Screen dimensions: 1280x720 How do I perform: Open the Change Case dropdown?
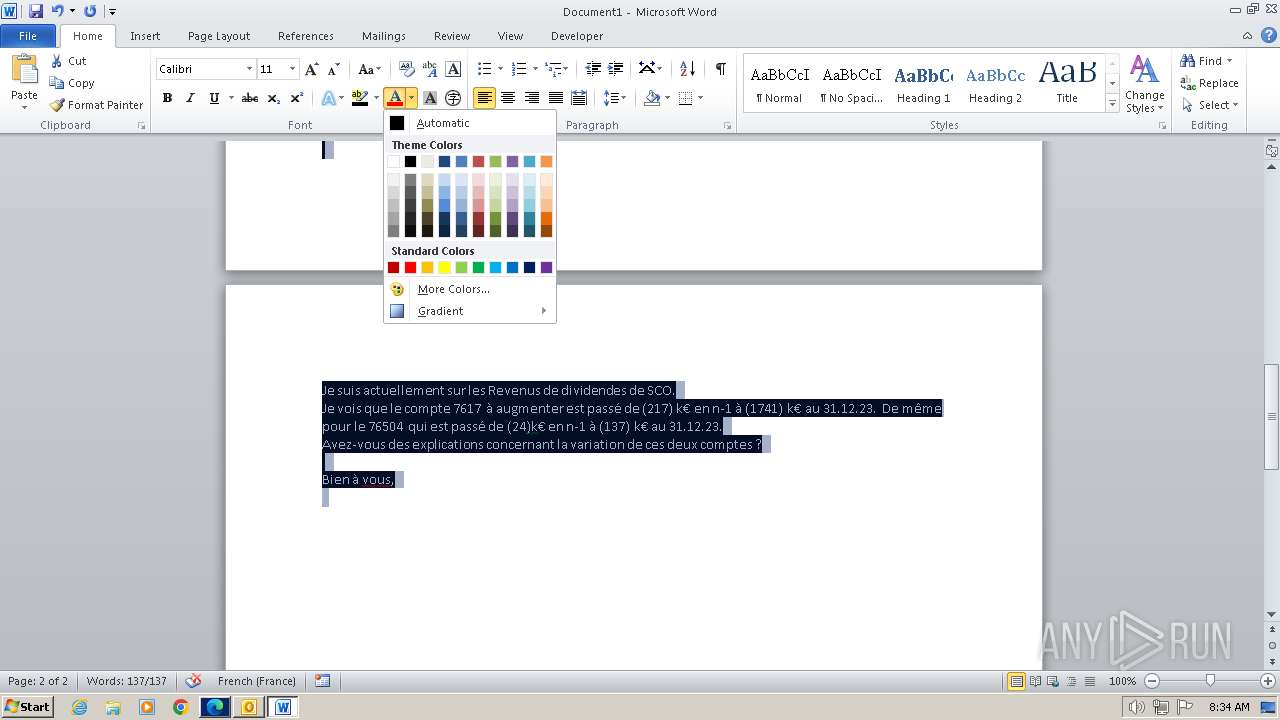coord(369,69)
